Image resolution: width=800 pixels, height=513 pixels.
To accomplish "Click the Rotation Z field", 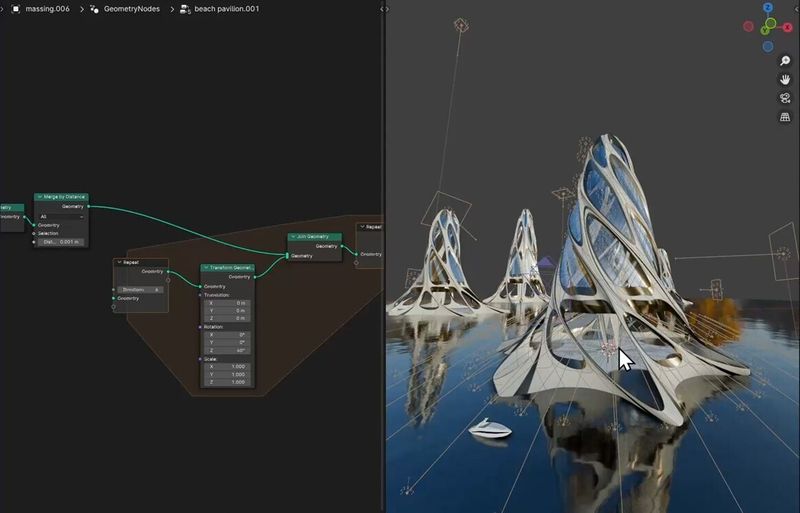I will pyautogui.click(x=228, y=350).
